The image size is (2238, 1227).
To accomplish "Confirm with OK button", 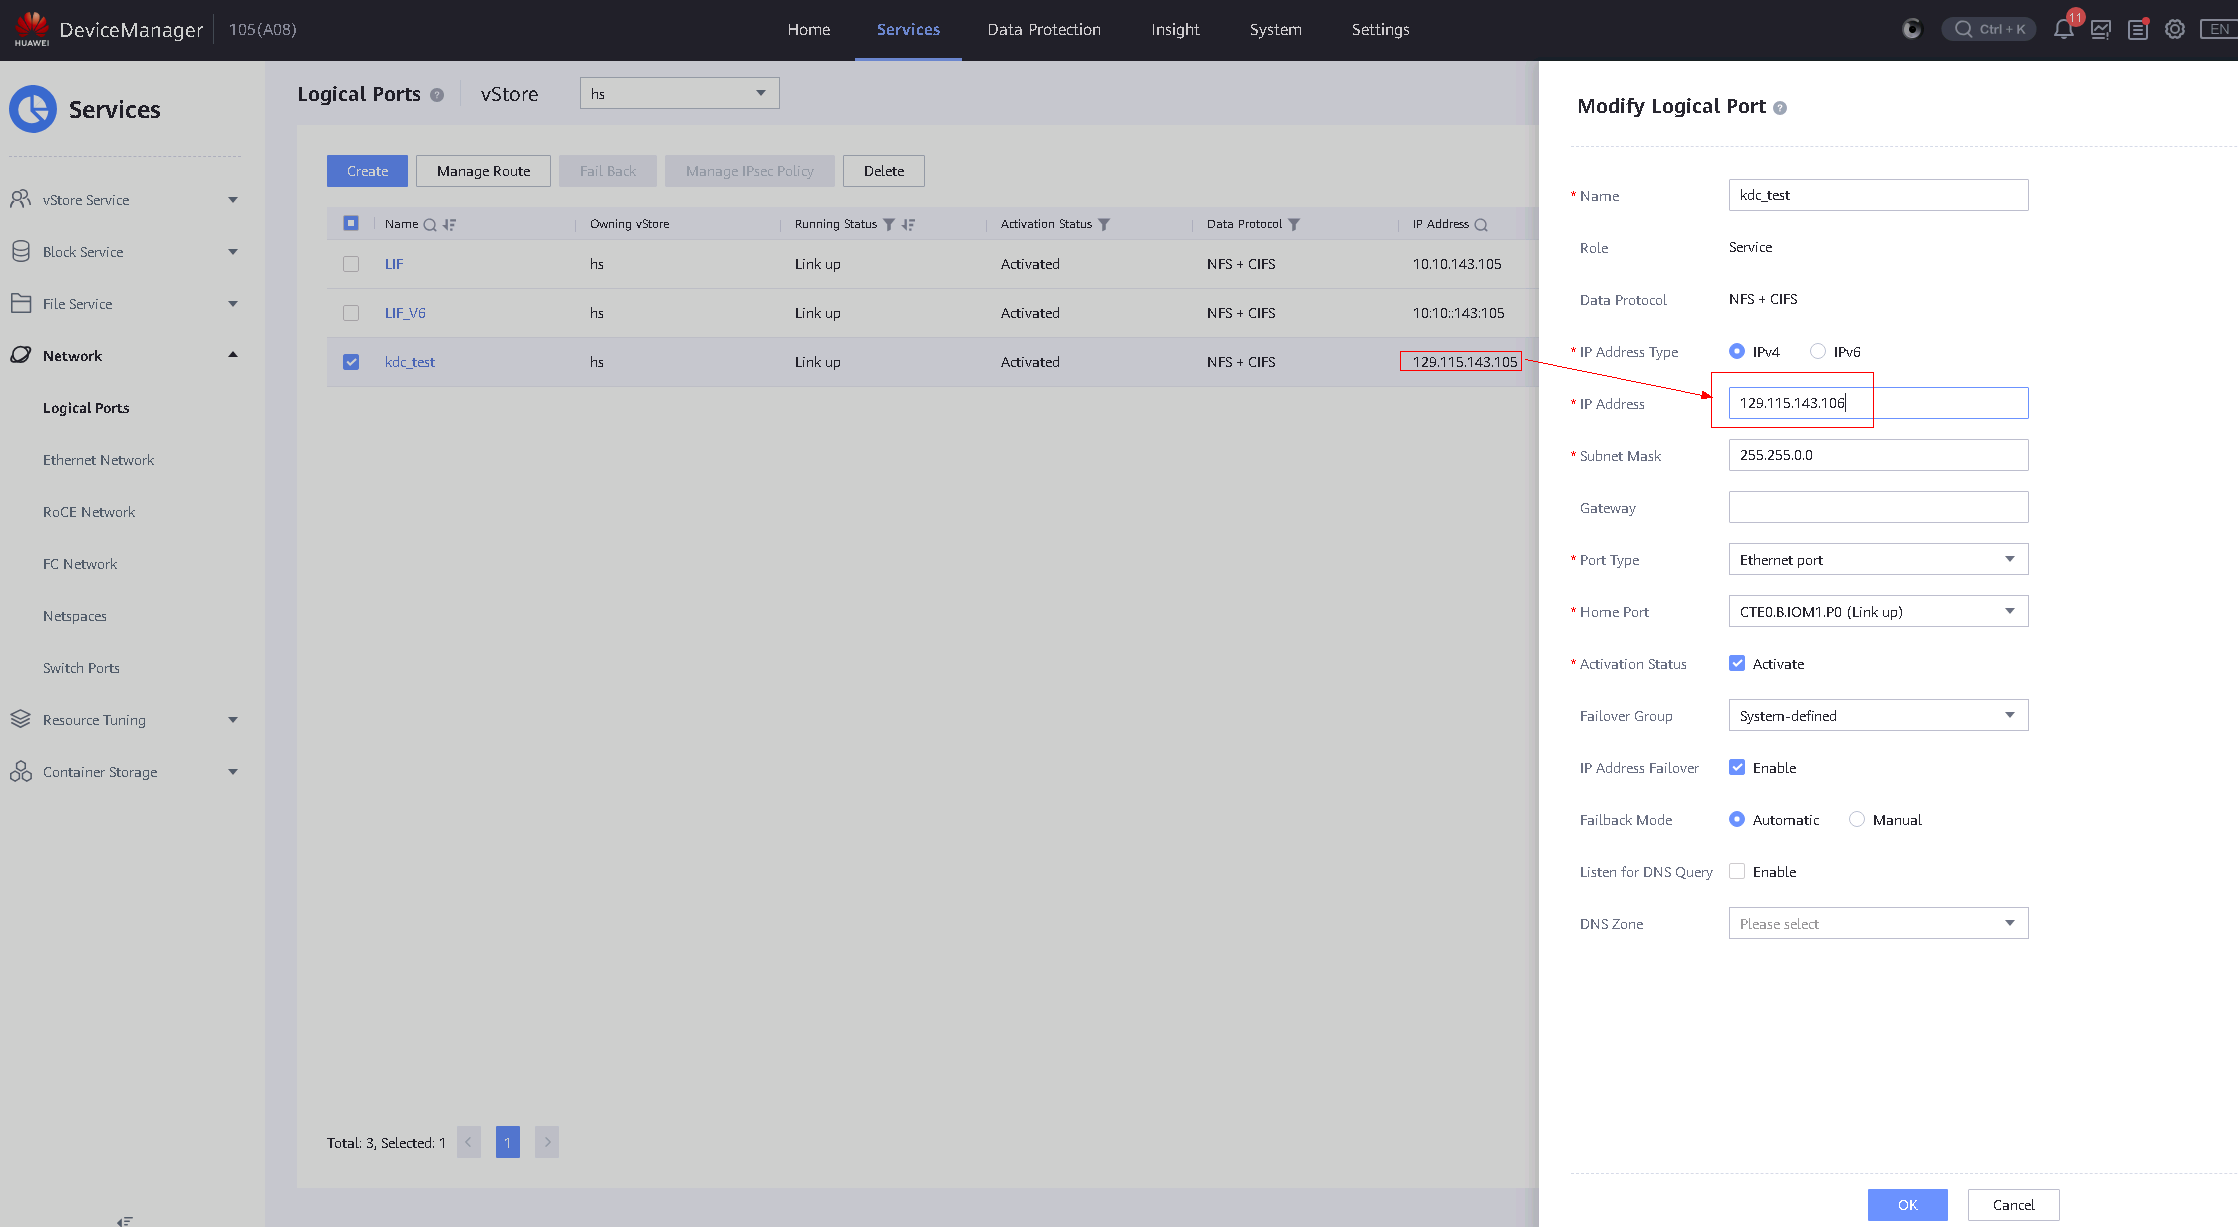I will coord(1908,1205).
